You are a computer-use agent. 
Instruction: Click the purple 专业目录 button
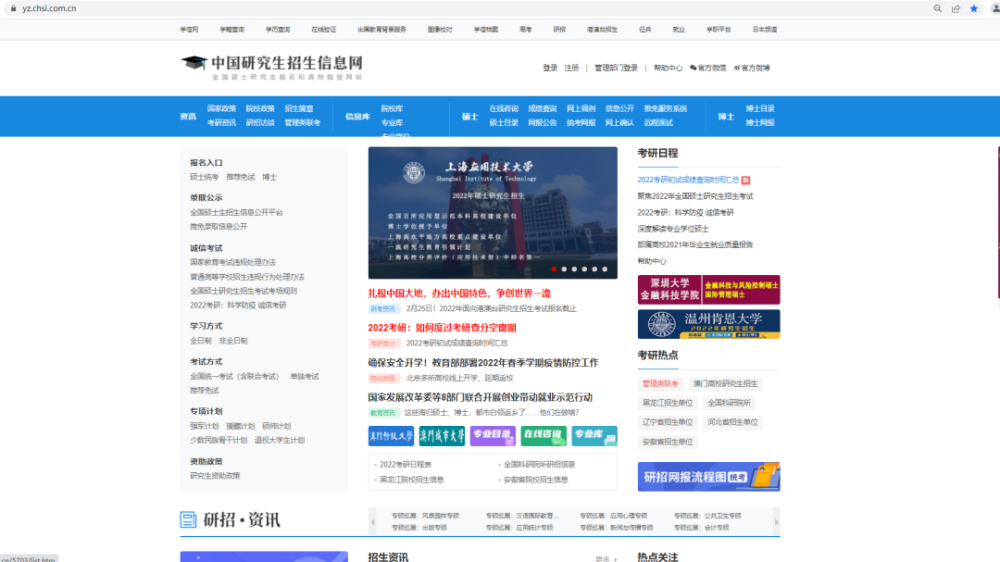[492, 436]
